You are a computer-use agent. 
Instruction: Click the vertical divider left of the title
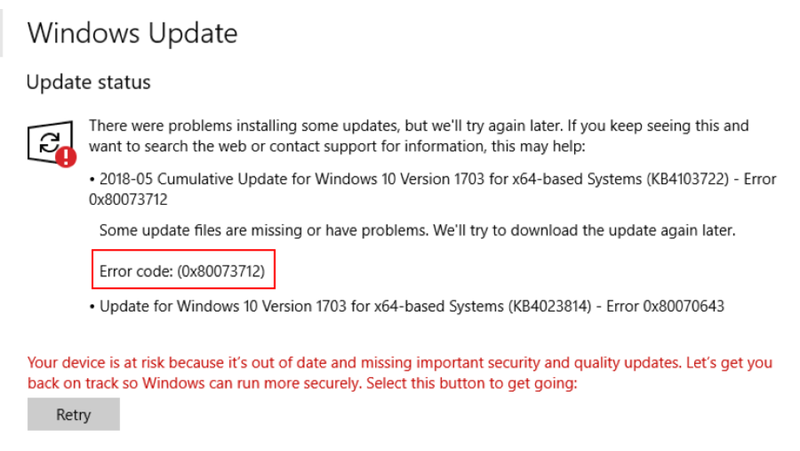point(3,27)
